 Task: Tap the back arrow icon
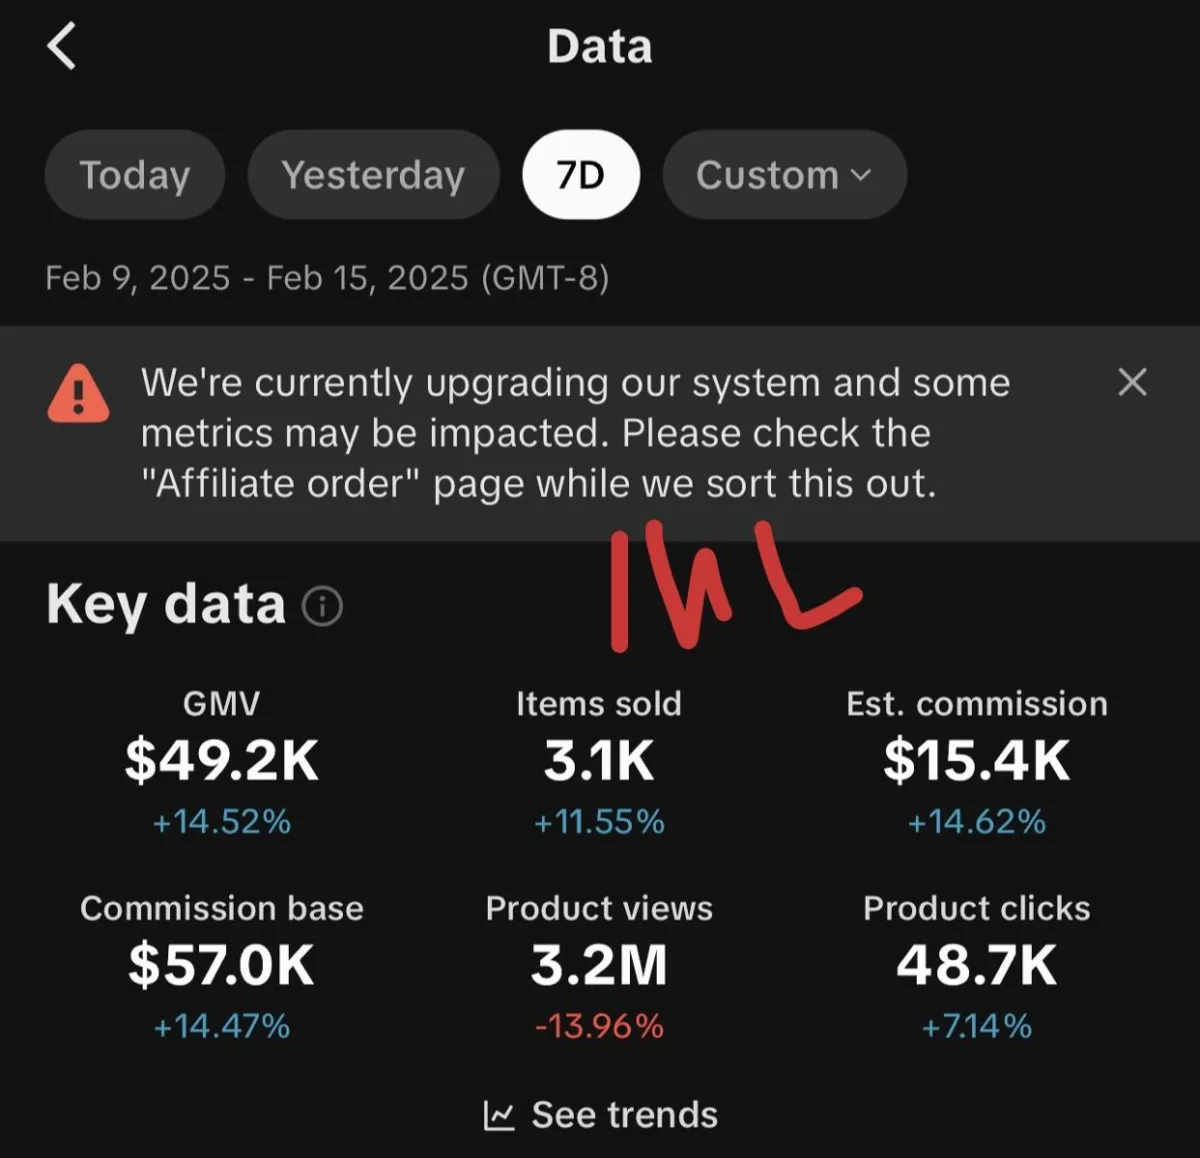pos(62,47)
